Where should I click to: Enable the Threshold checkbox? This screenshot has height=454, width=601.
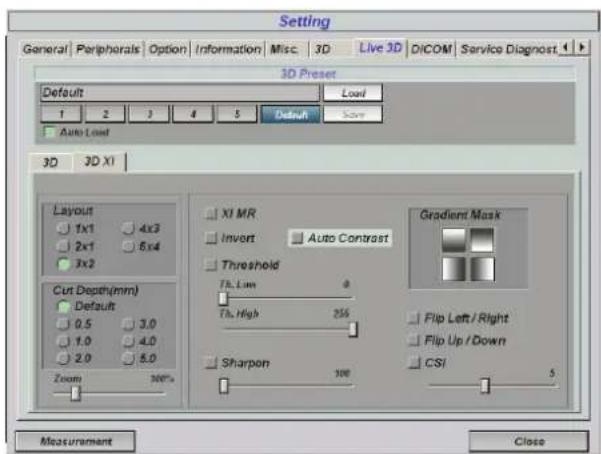211,265
